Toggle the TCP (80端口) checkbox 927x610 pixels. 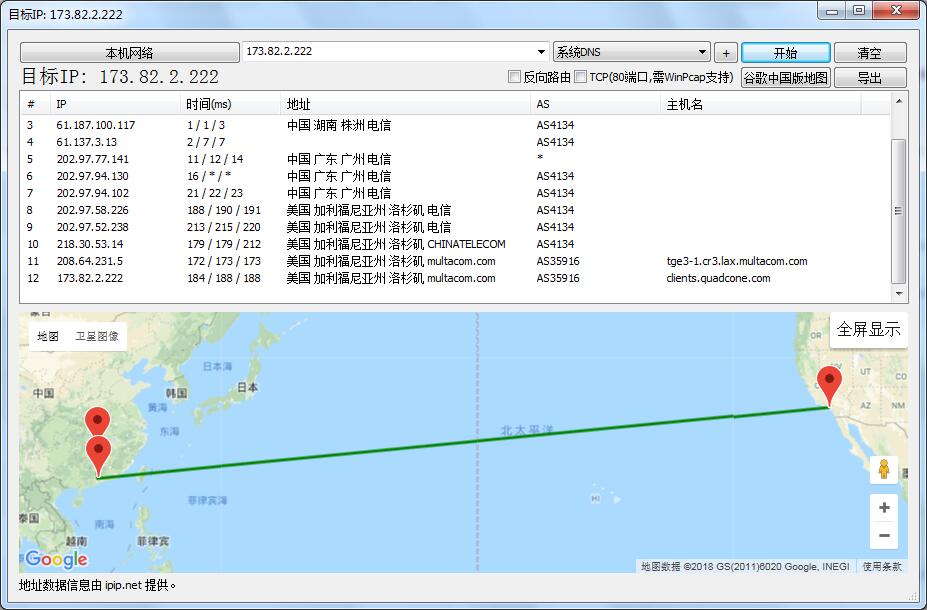tap(581, 77)
